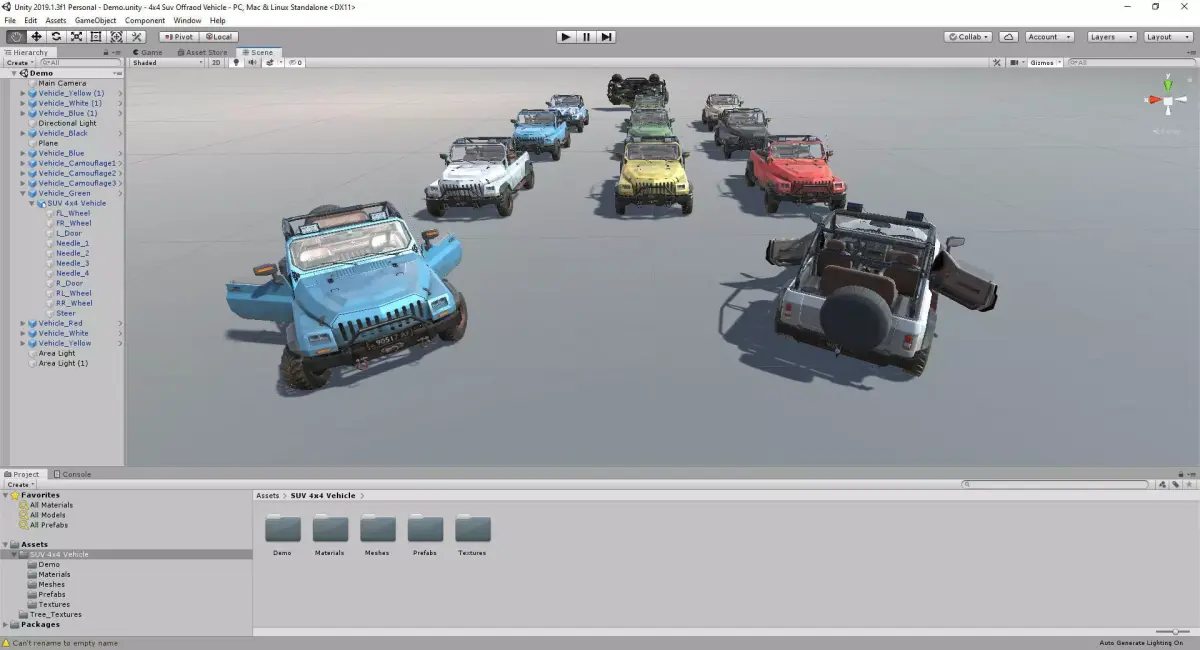Open the Layers dropdown
1200x650 pixels.
(x=1111, y=37)
